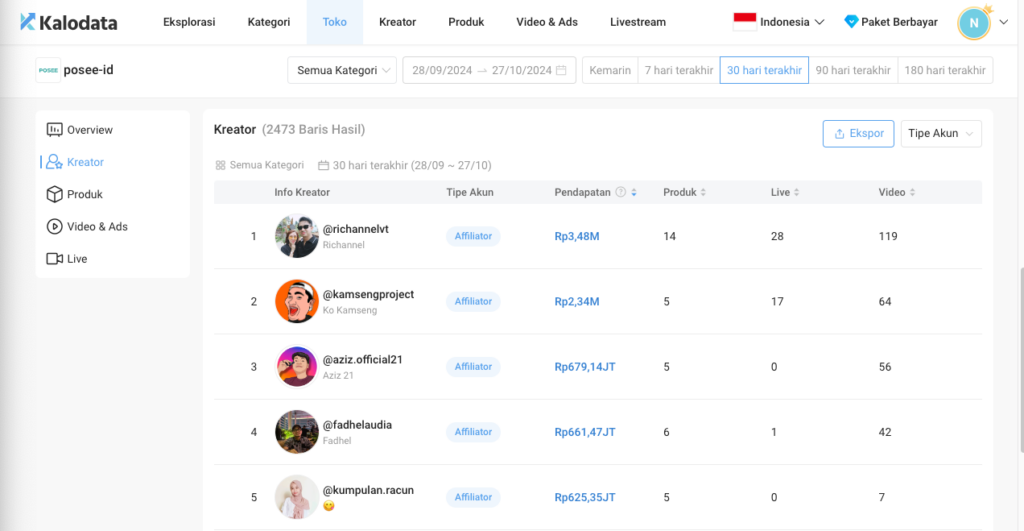Screen dimensions: 1024x531
Task: Click the Info Kreator column header
Action: (302, 192)
